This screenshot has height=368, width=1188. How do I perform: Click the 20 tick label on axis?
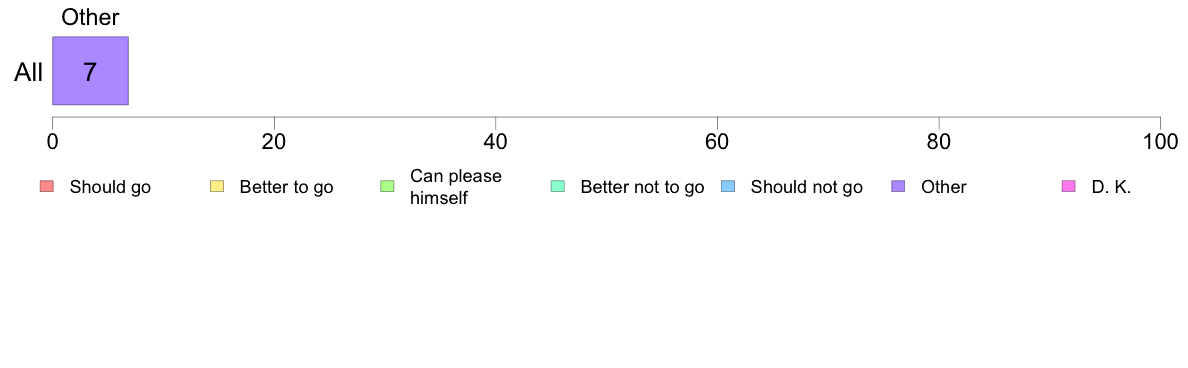274,142
